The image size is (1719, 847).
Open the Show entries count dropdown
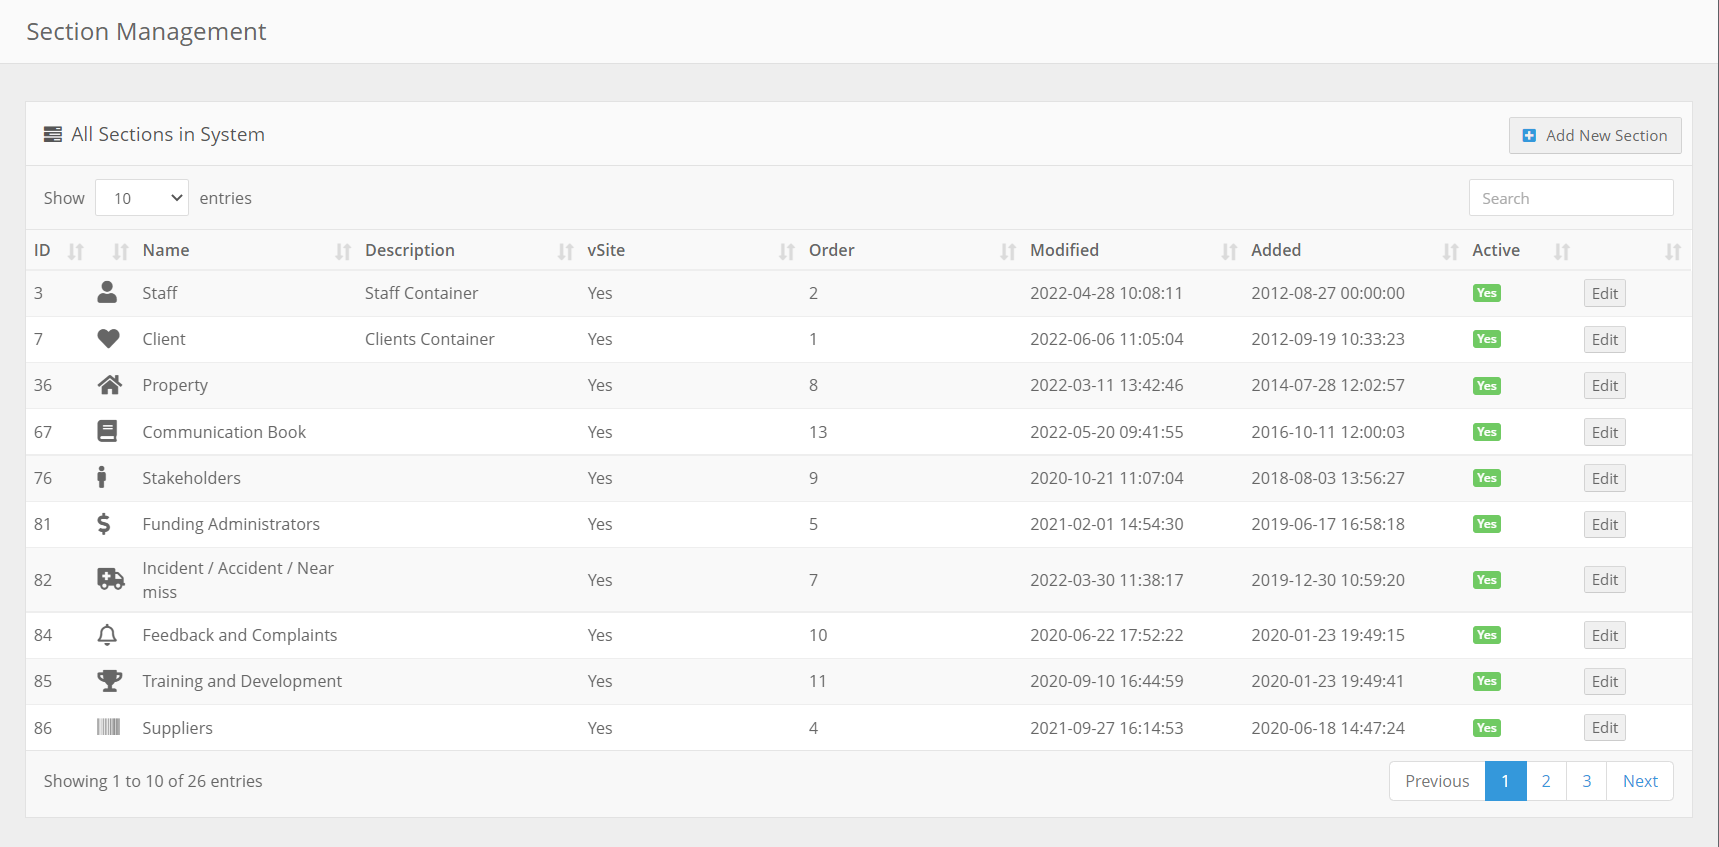142,198
